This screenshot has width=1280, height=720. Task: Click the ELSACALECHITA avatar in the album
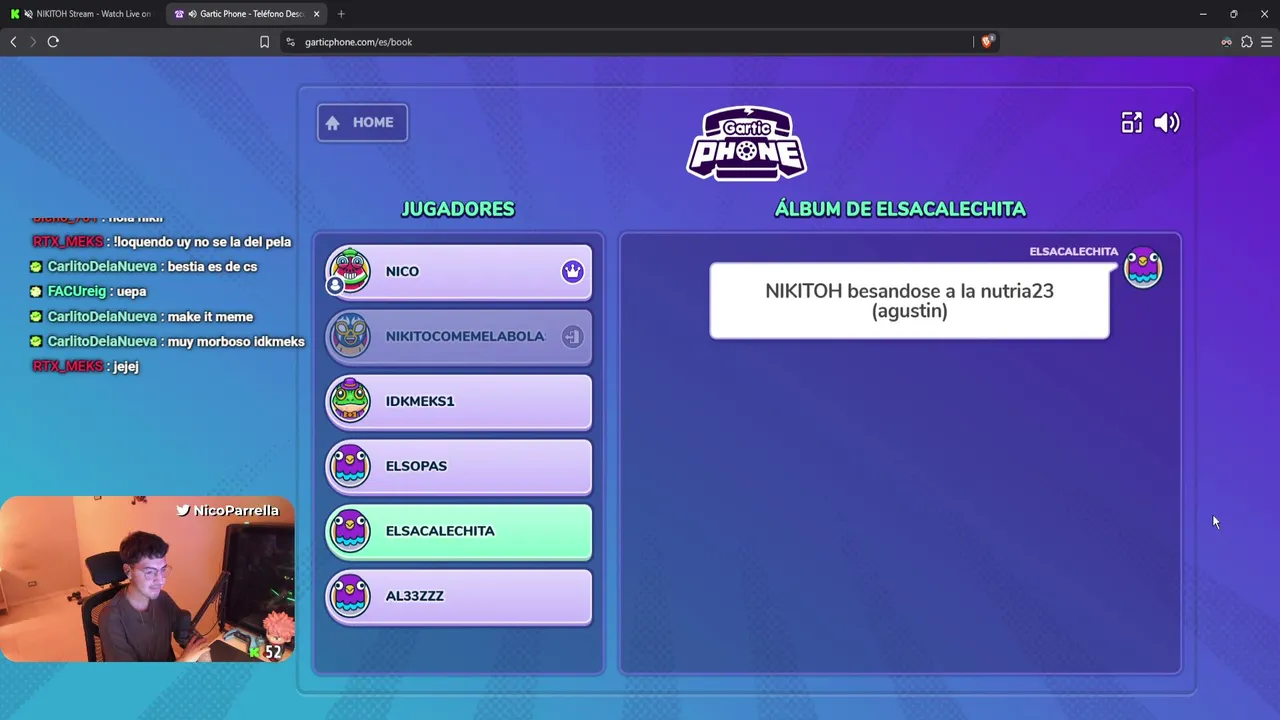tap(1143, 268)
